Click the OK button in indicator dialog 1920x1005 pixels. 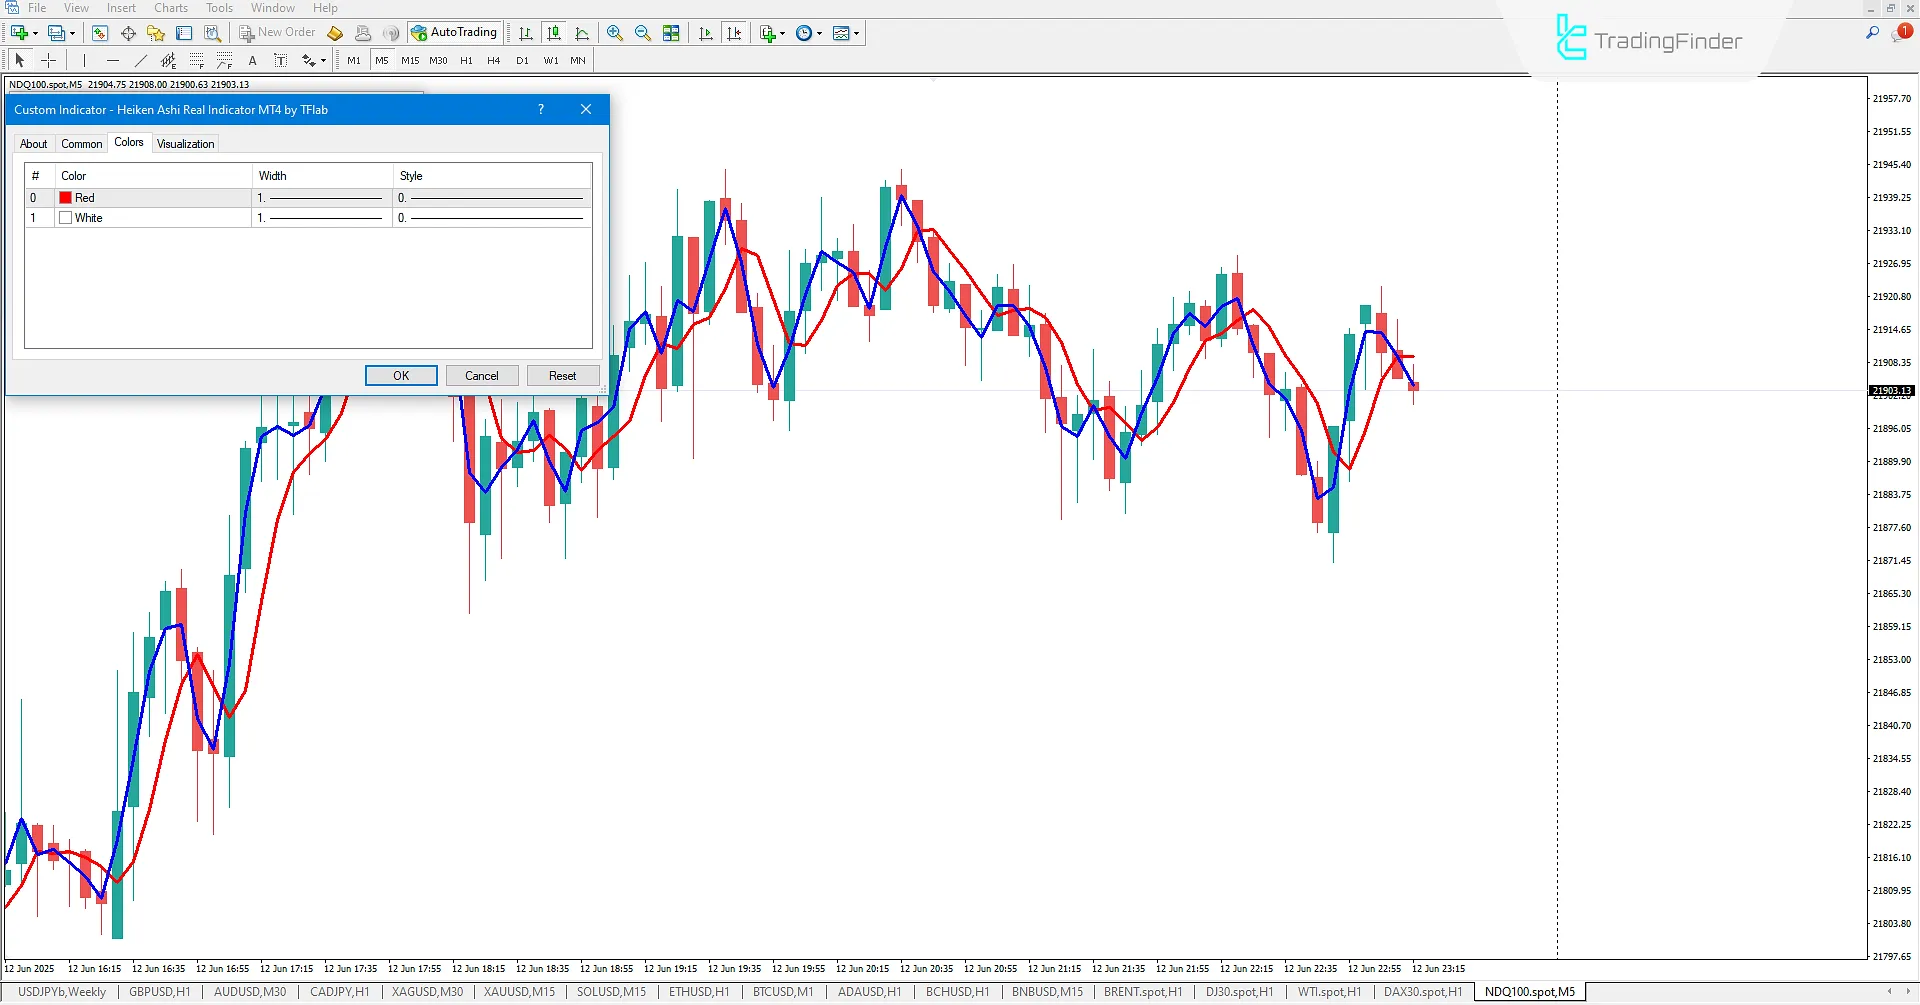(400, 375)
